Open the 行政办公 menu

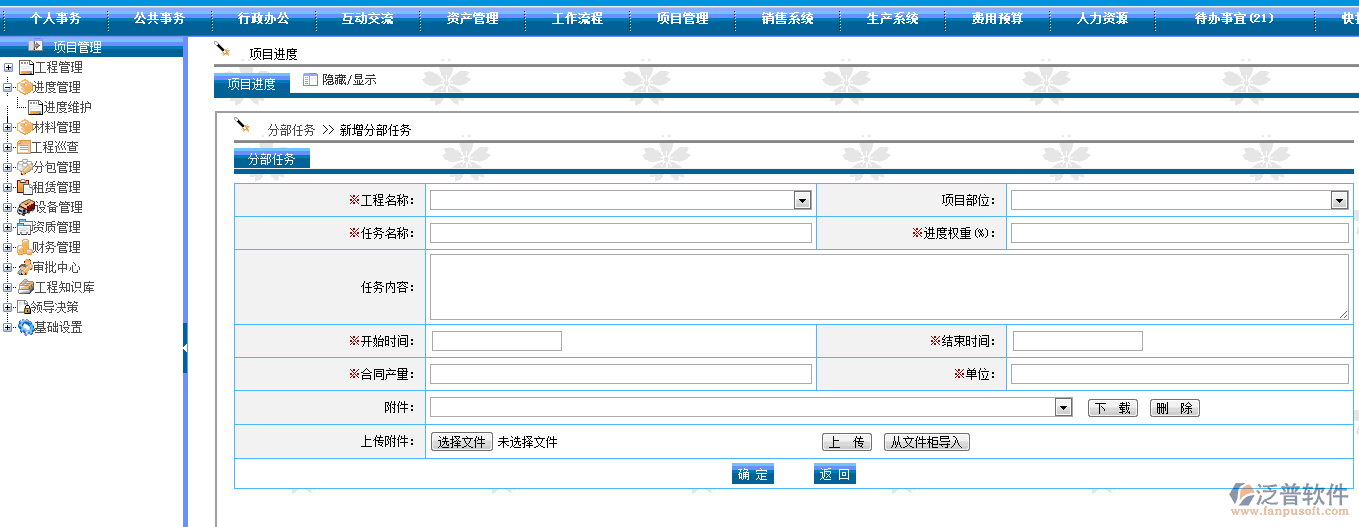(263, 19)
